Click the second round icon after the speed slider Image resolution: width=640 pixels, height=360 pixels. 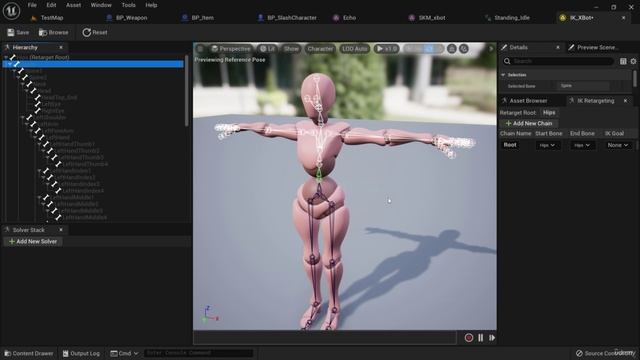(464, 49)
